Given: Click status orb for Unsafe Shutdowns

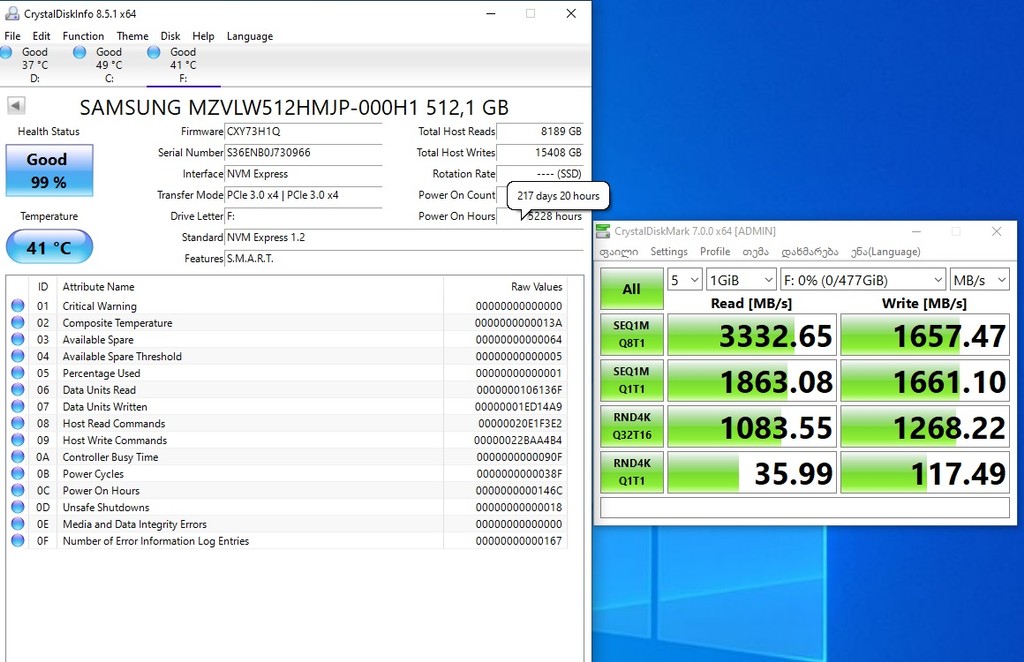Looking at the screenshot, I should coord(18,507).
